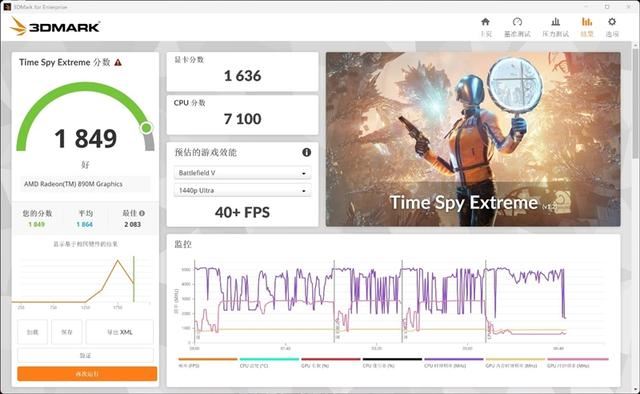Image resolution: width=640 pixels, height=394 pixels.
Task: Click the wide Validate button above orange button
Action: point(85,356)
